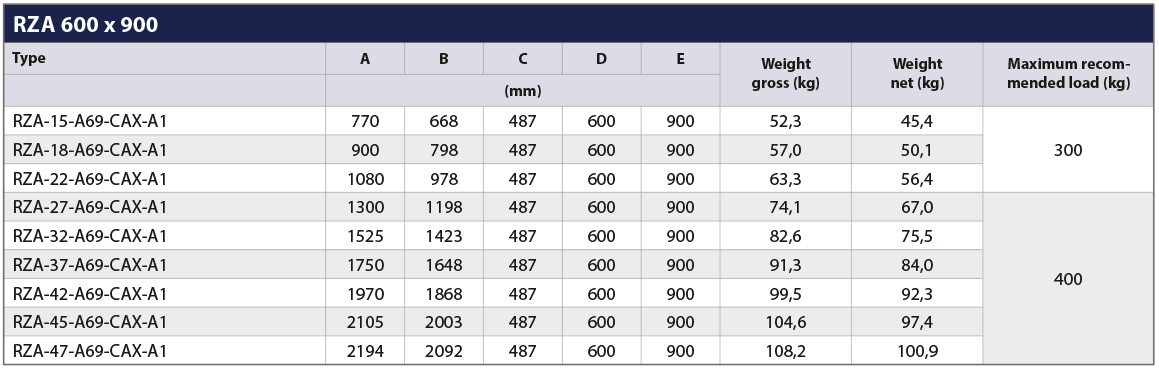Click the B value 2003
Viewport: 1159px width, 369px height.
click(x=443, y=322)
